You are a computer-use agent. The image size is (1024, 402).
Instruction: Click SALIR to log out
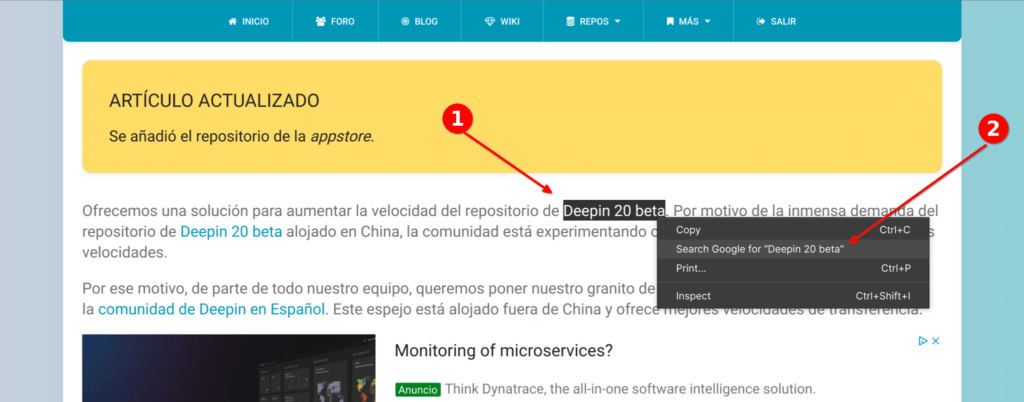[x=776, y=22]
